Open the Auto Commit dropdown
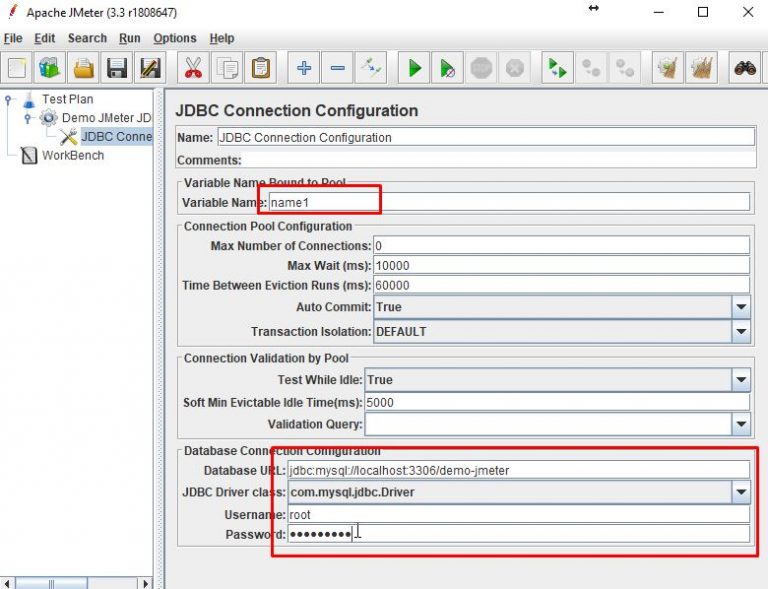 [740, 307]
